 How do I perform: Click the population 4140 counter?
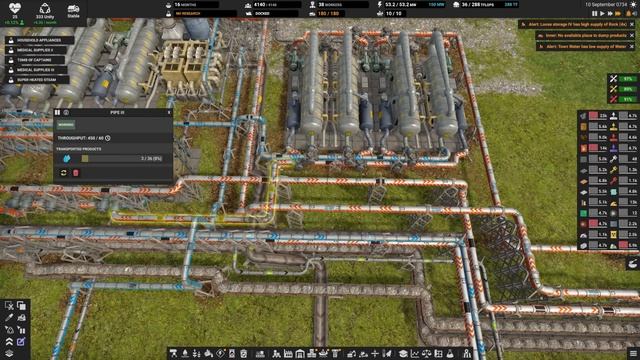[274, 4]
